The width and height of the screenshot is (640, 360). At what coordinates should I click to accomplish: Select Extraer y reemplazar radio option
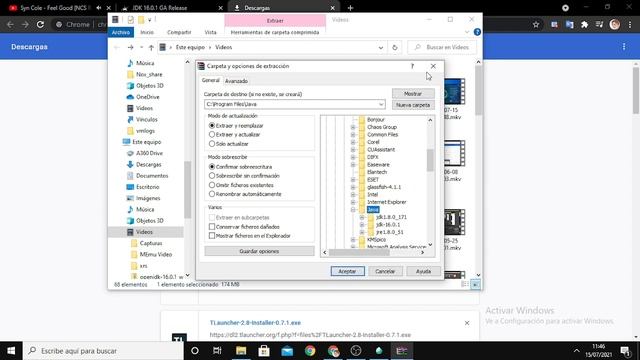coord(211,126)
